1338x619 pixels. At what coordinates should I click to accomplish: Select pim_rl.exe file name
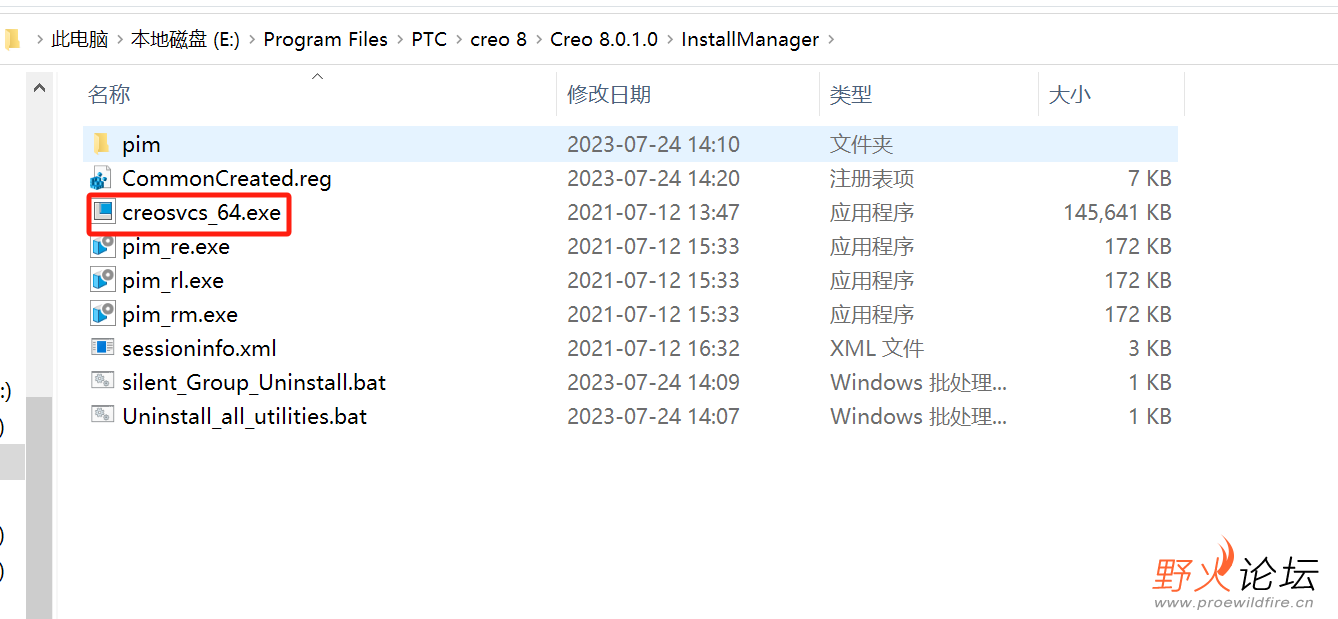pos(173,281)
